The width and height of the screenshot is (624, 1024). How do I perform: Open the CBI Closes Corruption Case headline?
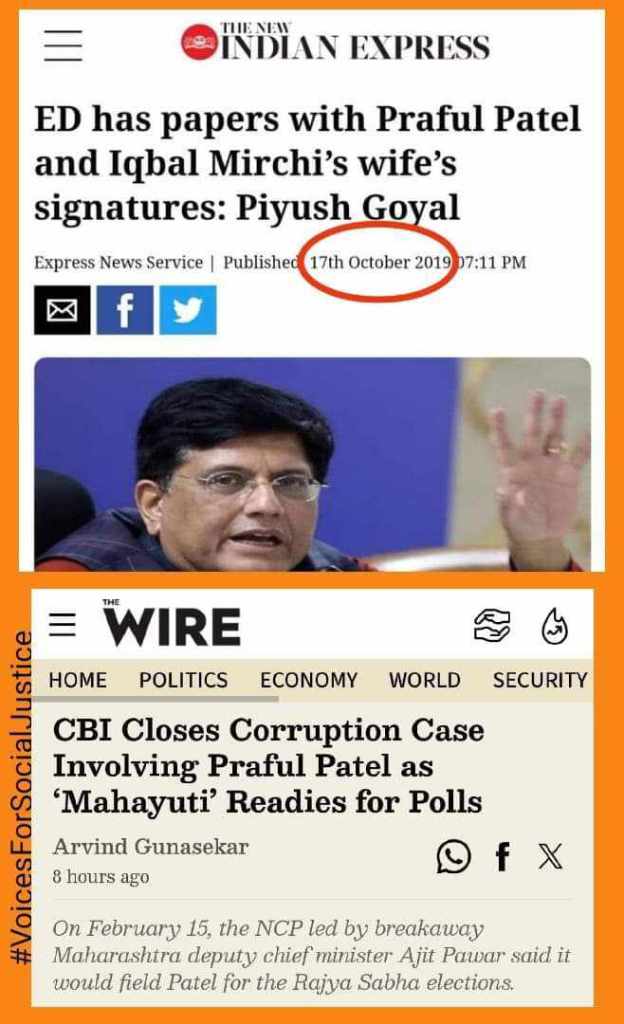268,766
